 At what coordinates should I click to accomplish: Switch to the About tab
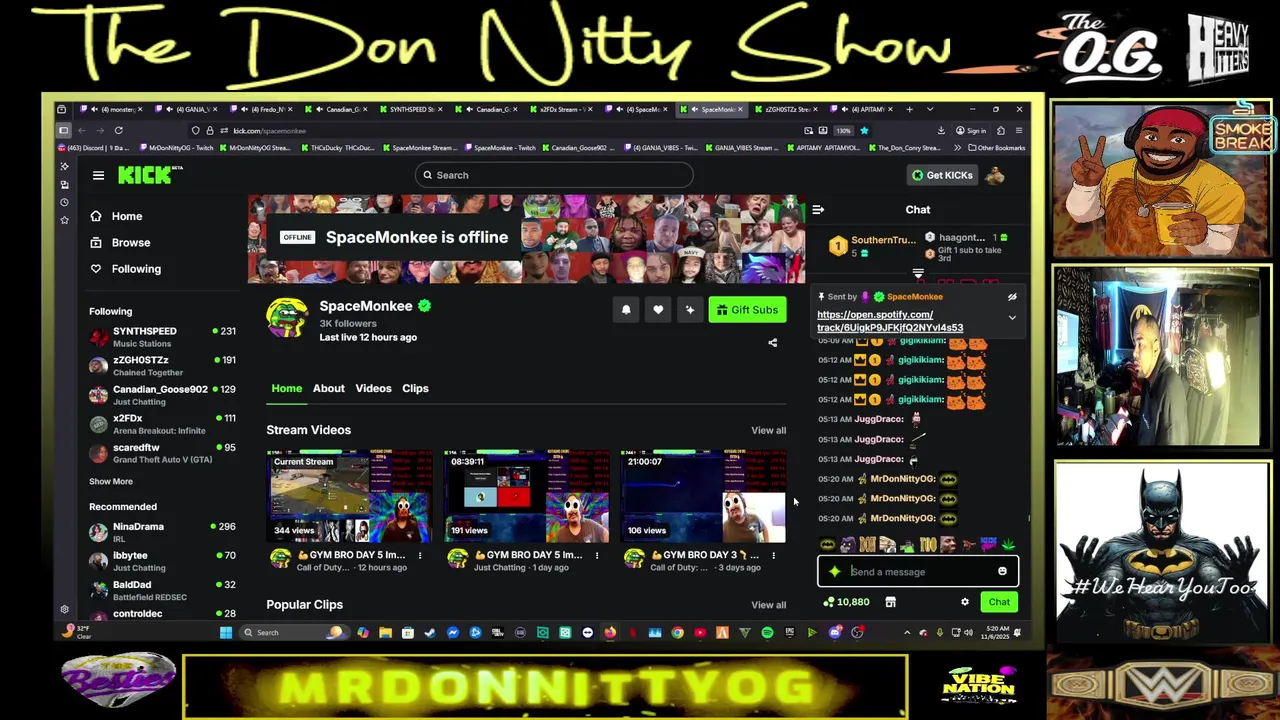click(x=328, y=388)
